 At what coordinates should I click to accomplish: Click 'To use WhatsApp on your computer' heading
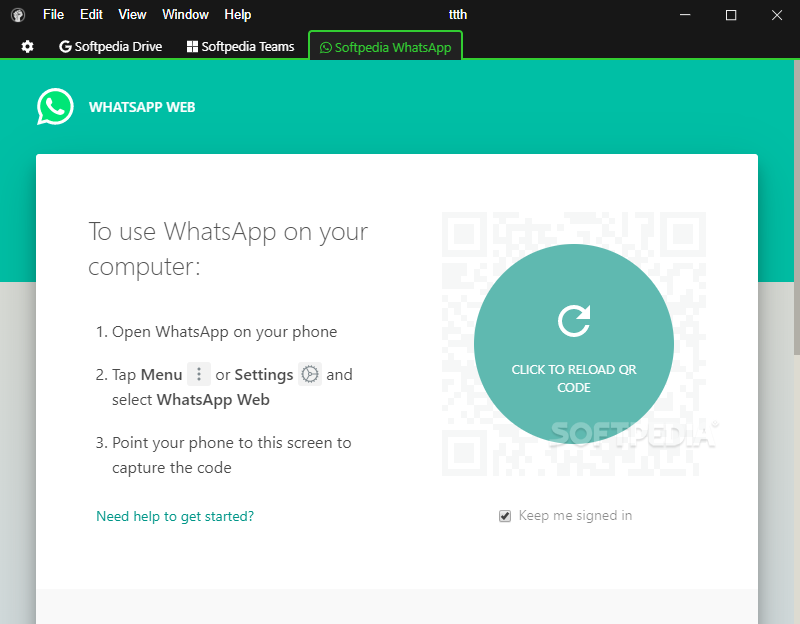(228, 248)
